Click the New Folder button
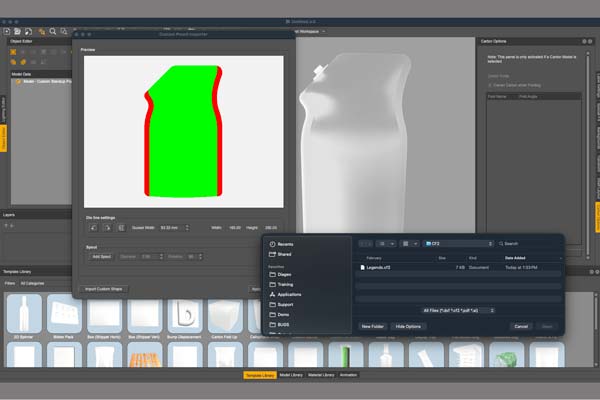Viewport: 600px width, 400px height. tap(372, 326)
